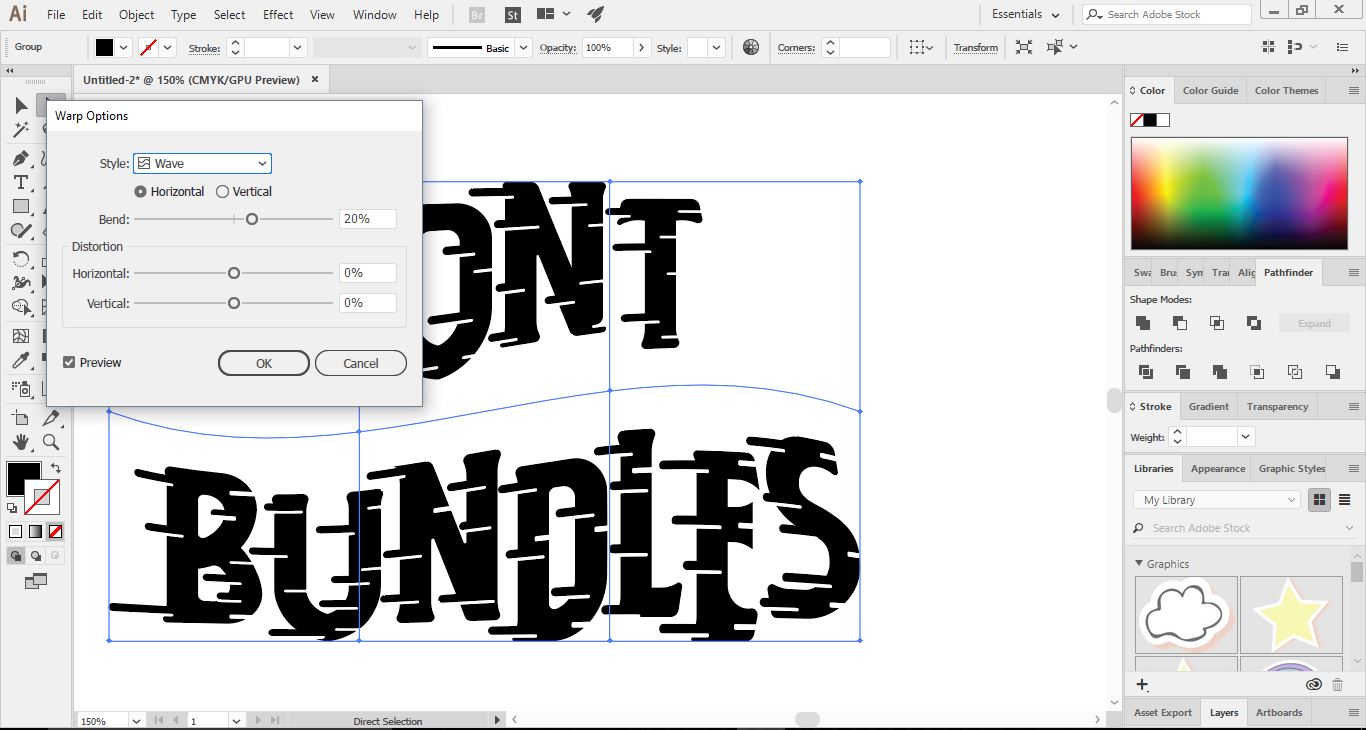The image size is (1366, 730).
Task: Delete library item with trash icon
Action: 1338,685
